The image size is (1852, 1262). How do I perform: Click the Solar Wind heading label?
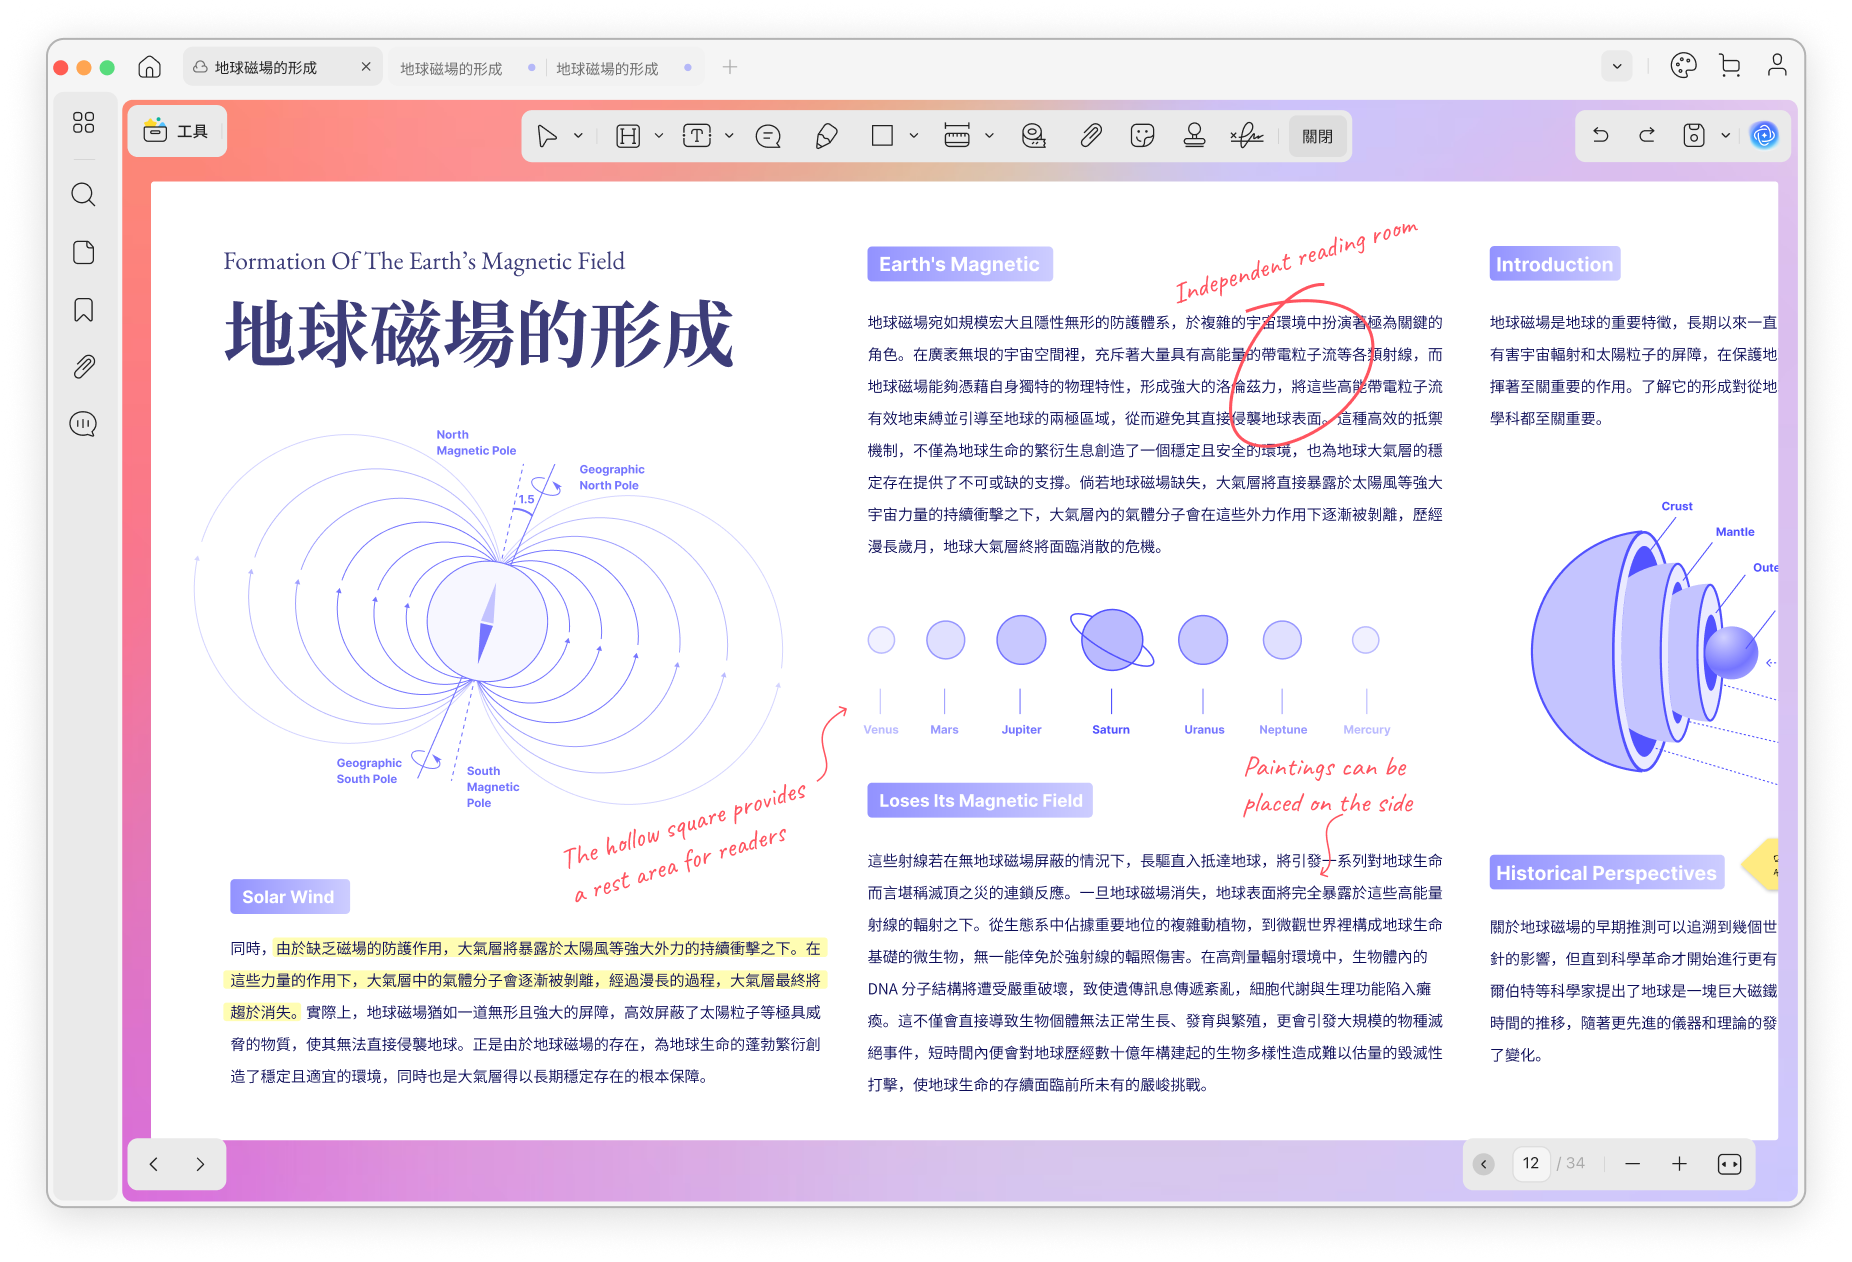[x=289, y=897]
